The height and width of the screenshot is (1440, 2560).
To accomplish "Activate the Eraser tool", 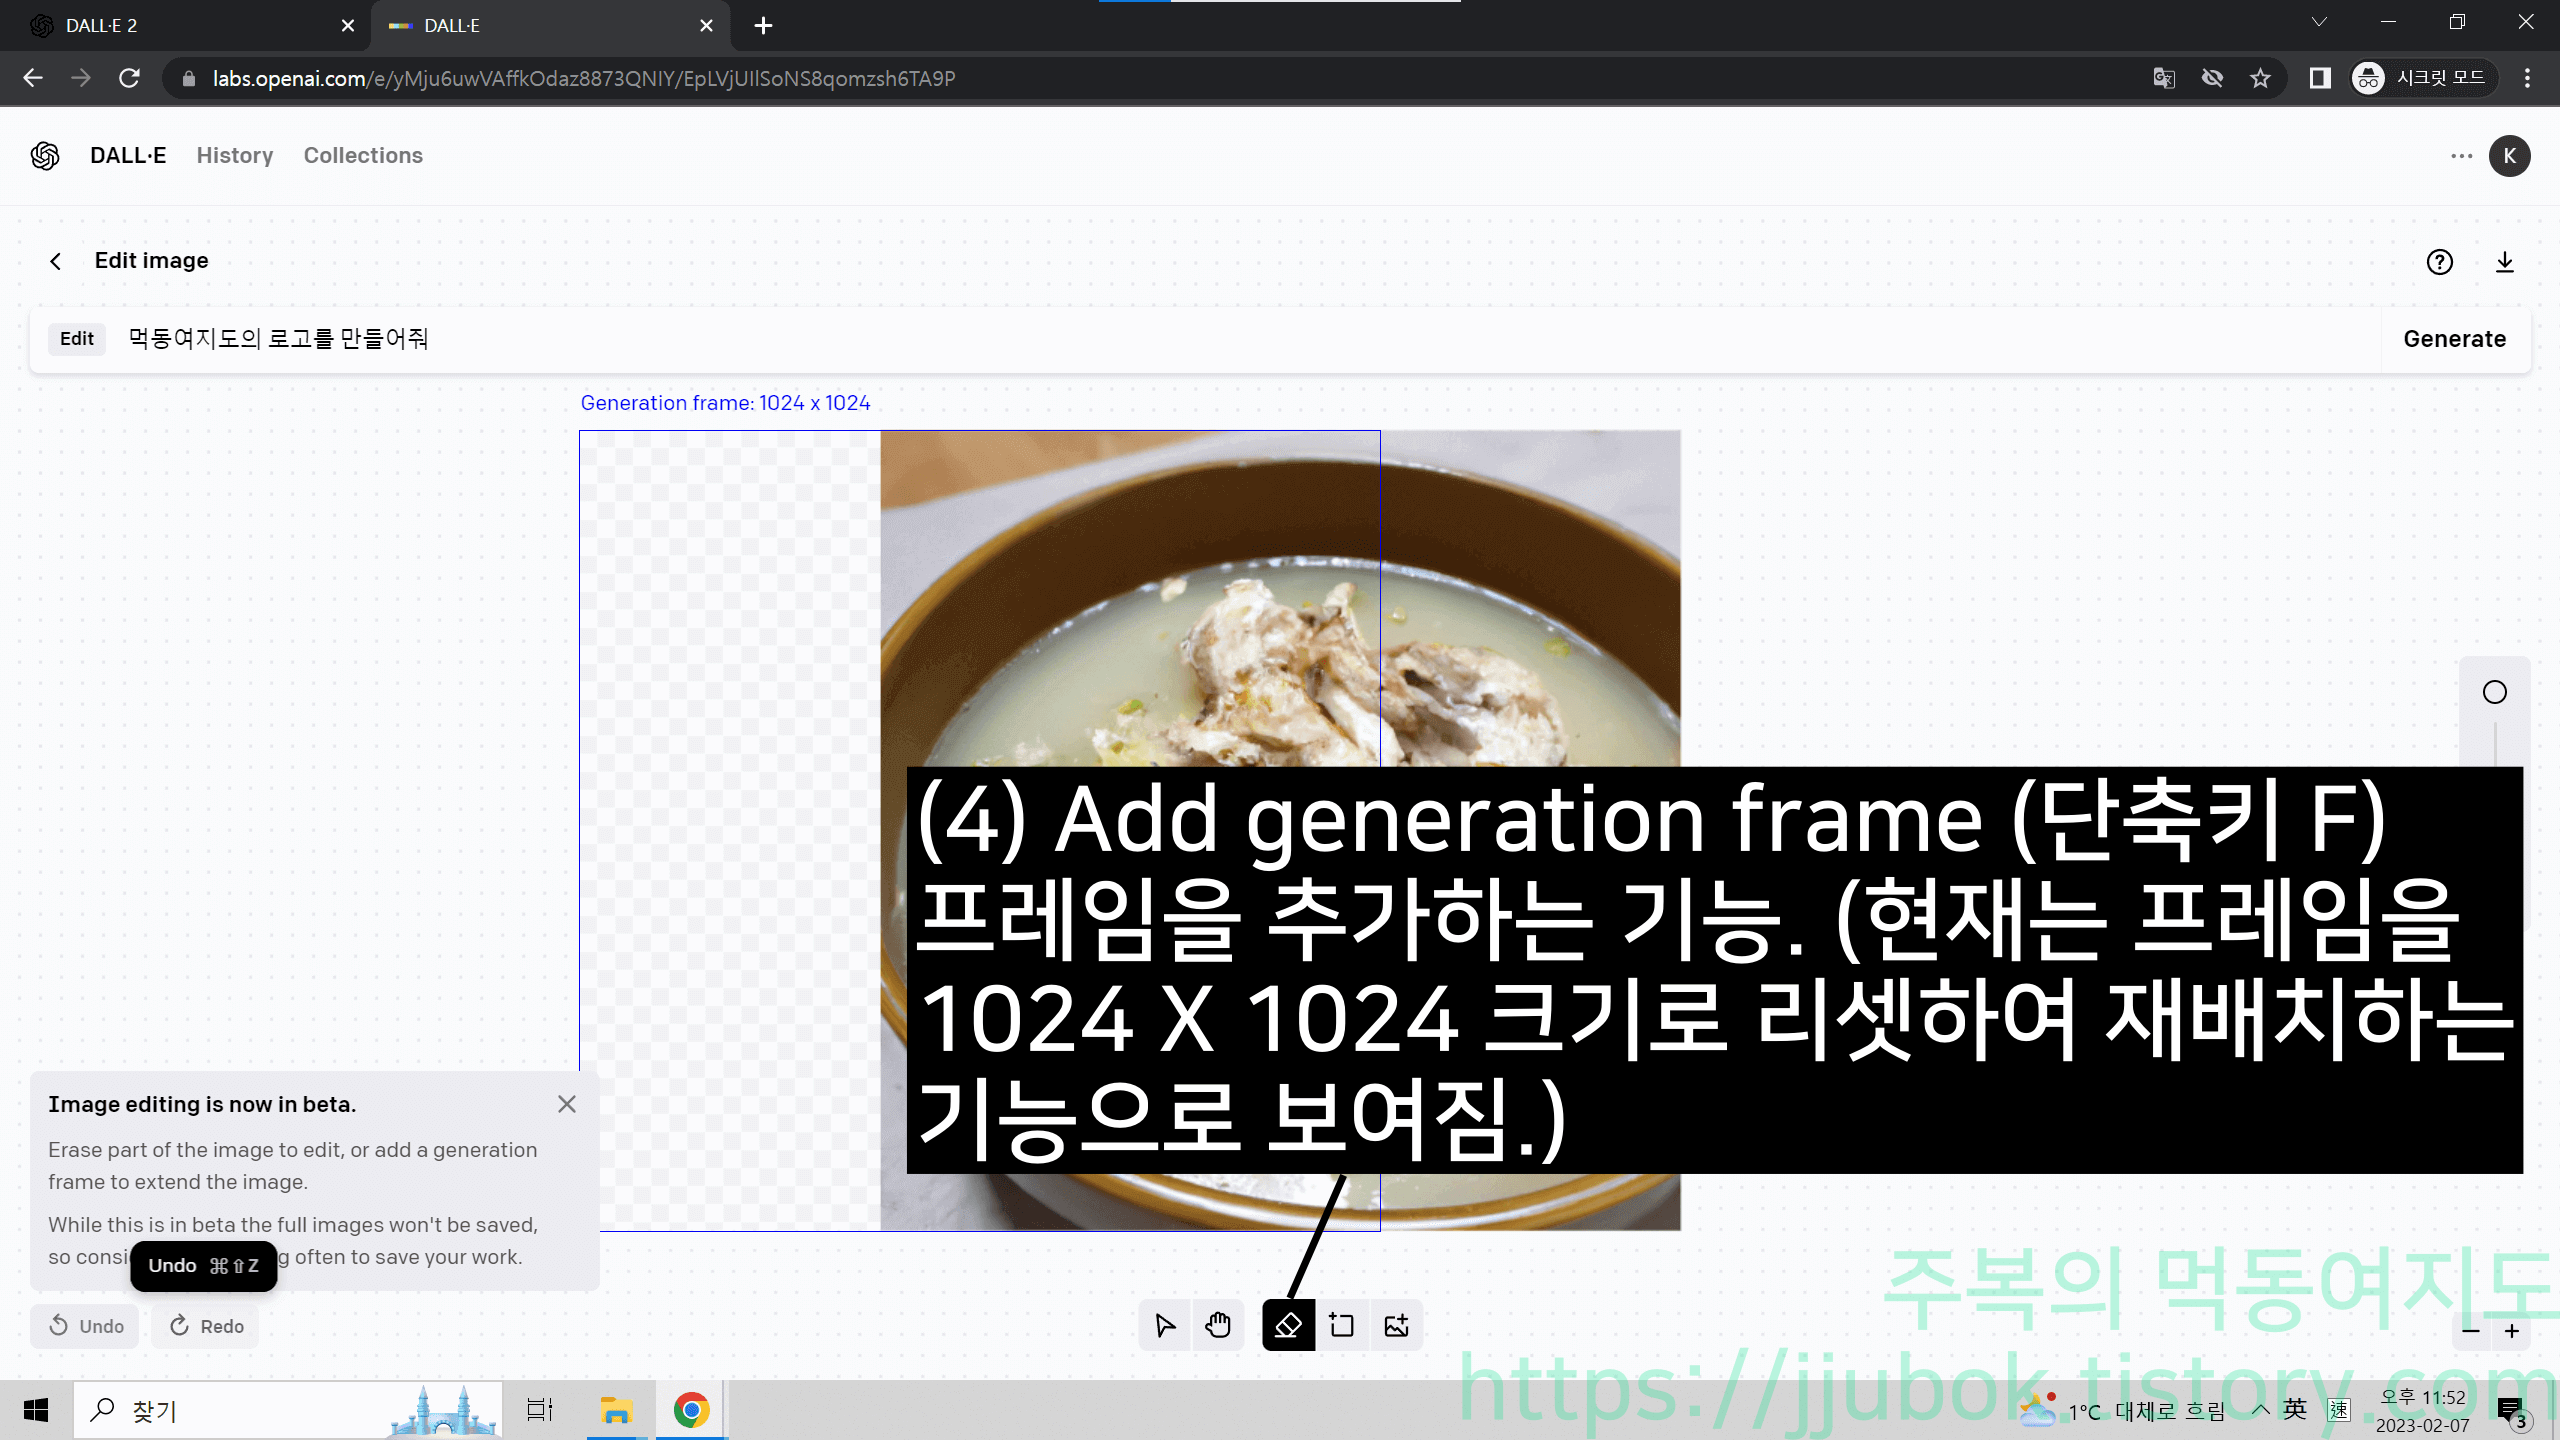I will (x=1288, y=1325).
